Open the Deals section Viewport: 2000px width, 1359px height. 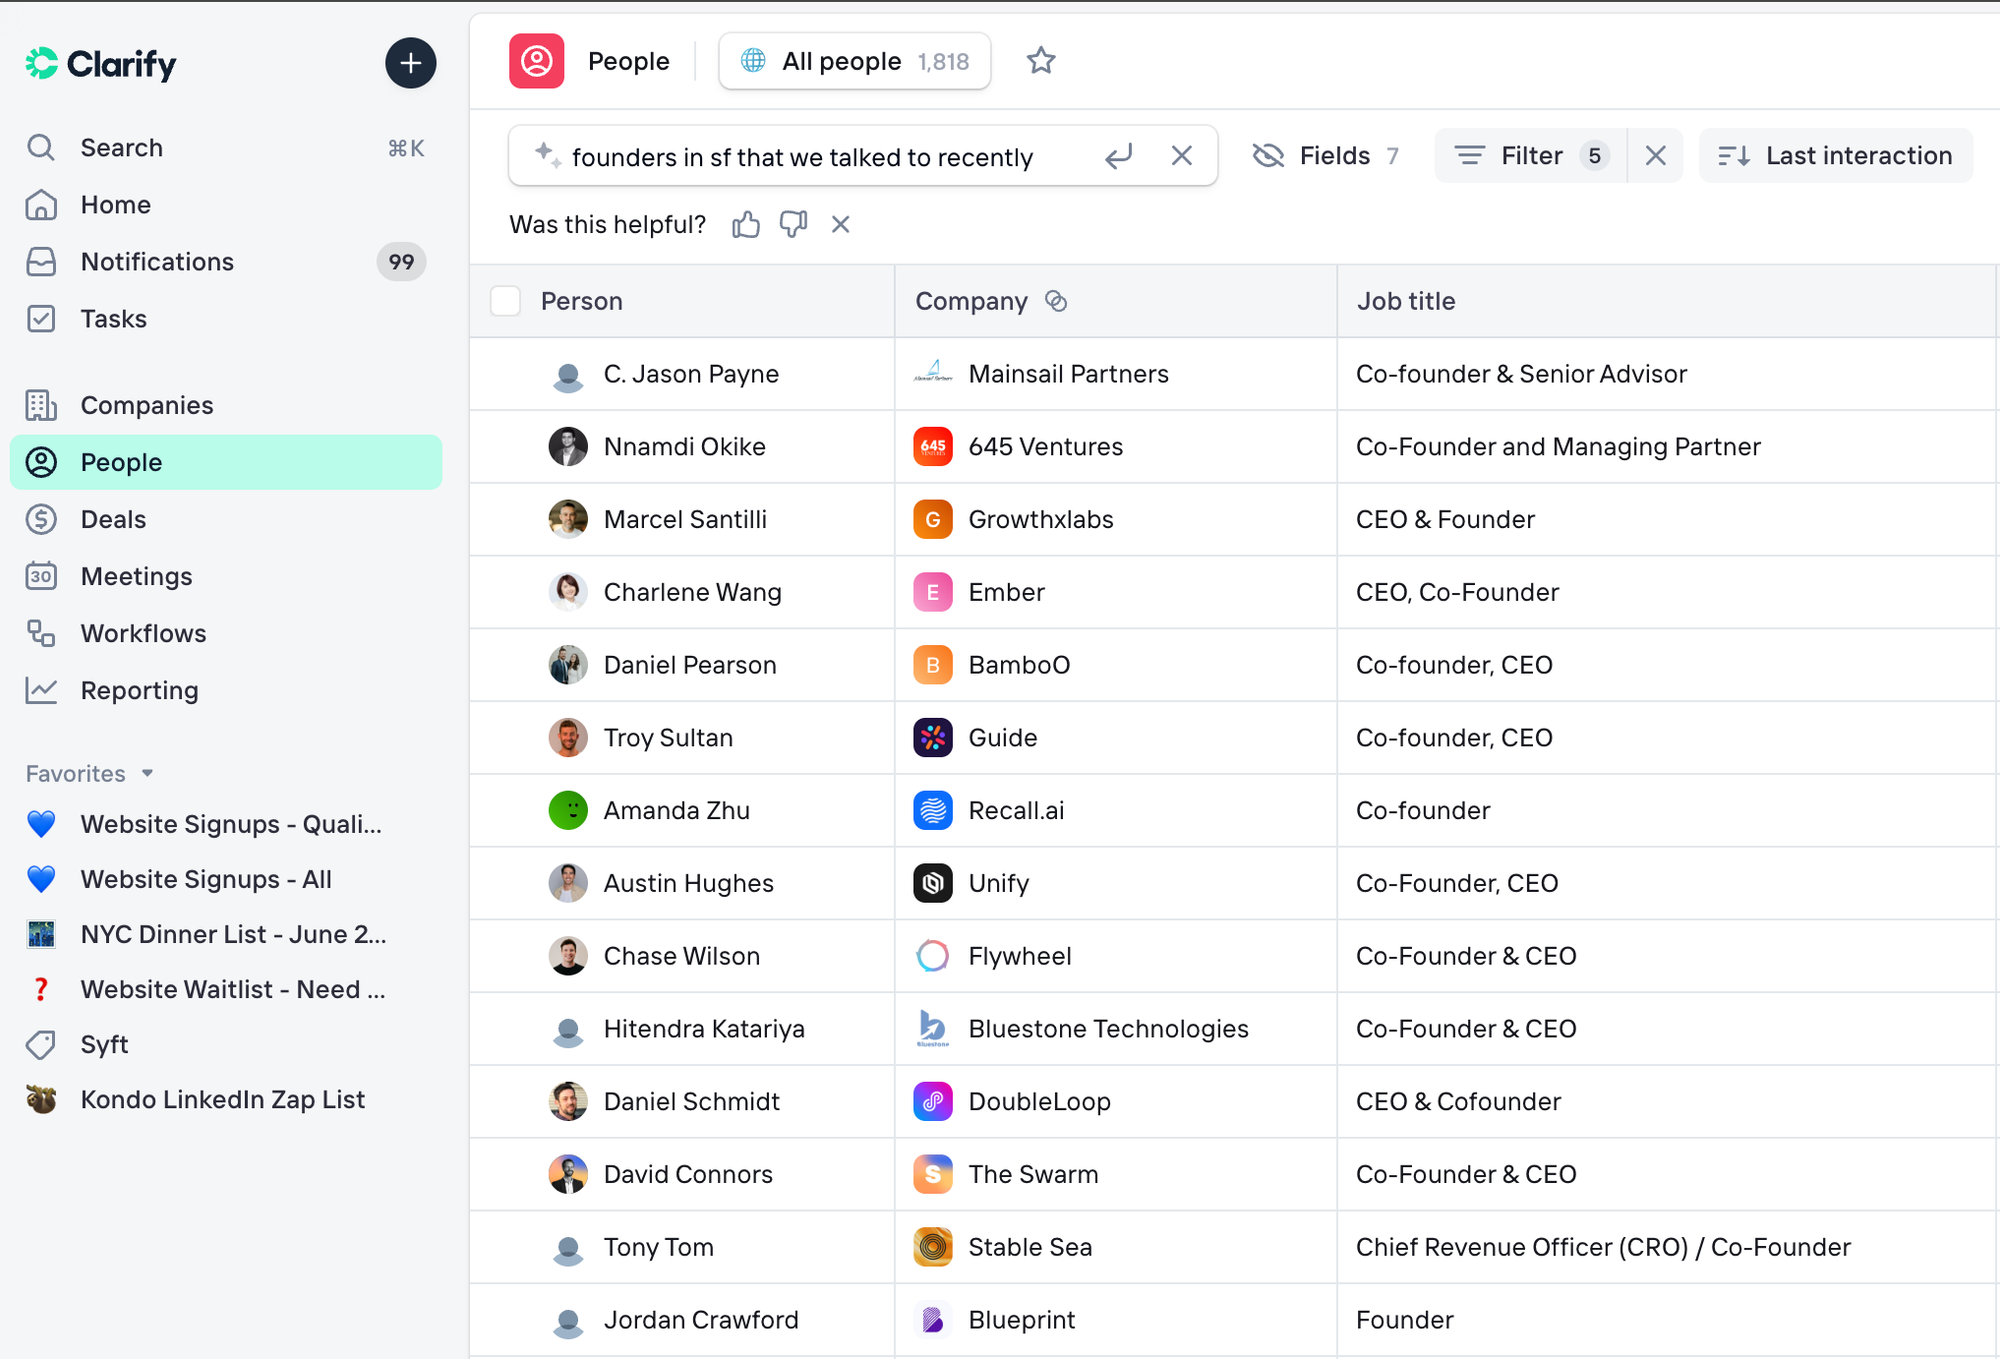tap(113, 519)
